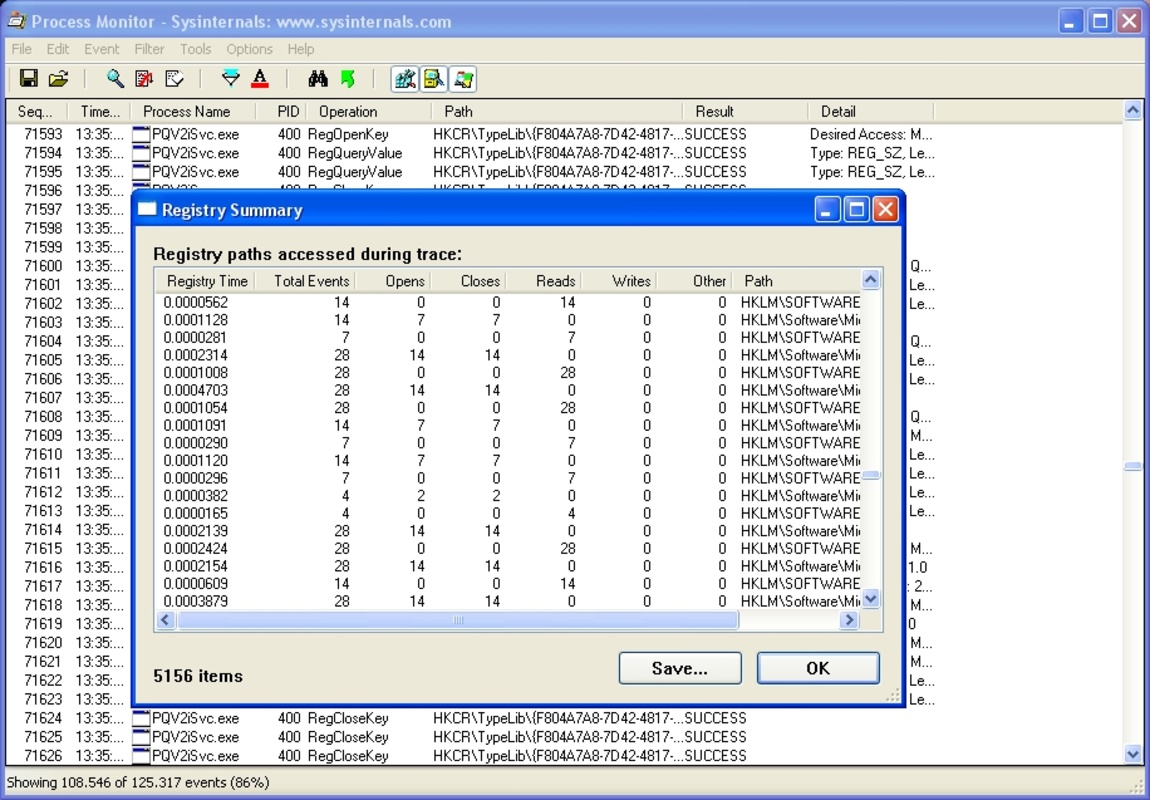Screen dimensions: 1150x800
Task: Toggle Show Process Activity toolbar button
Action: 462,79
